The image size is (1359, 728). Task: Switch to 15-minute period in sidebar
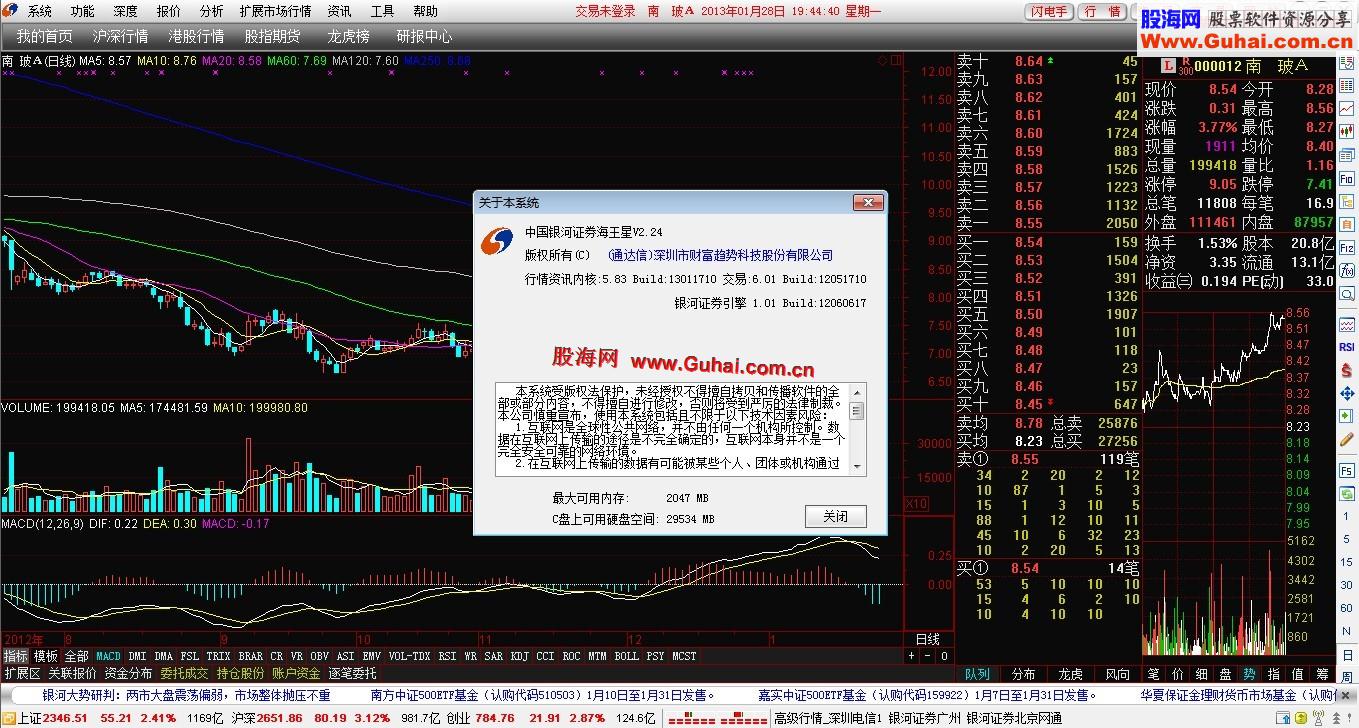1346,562
